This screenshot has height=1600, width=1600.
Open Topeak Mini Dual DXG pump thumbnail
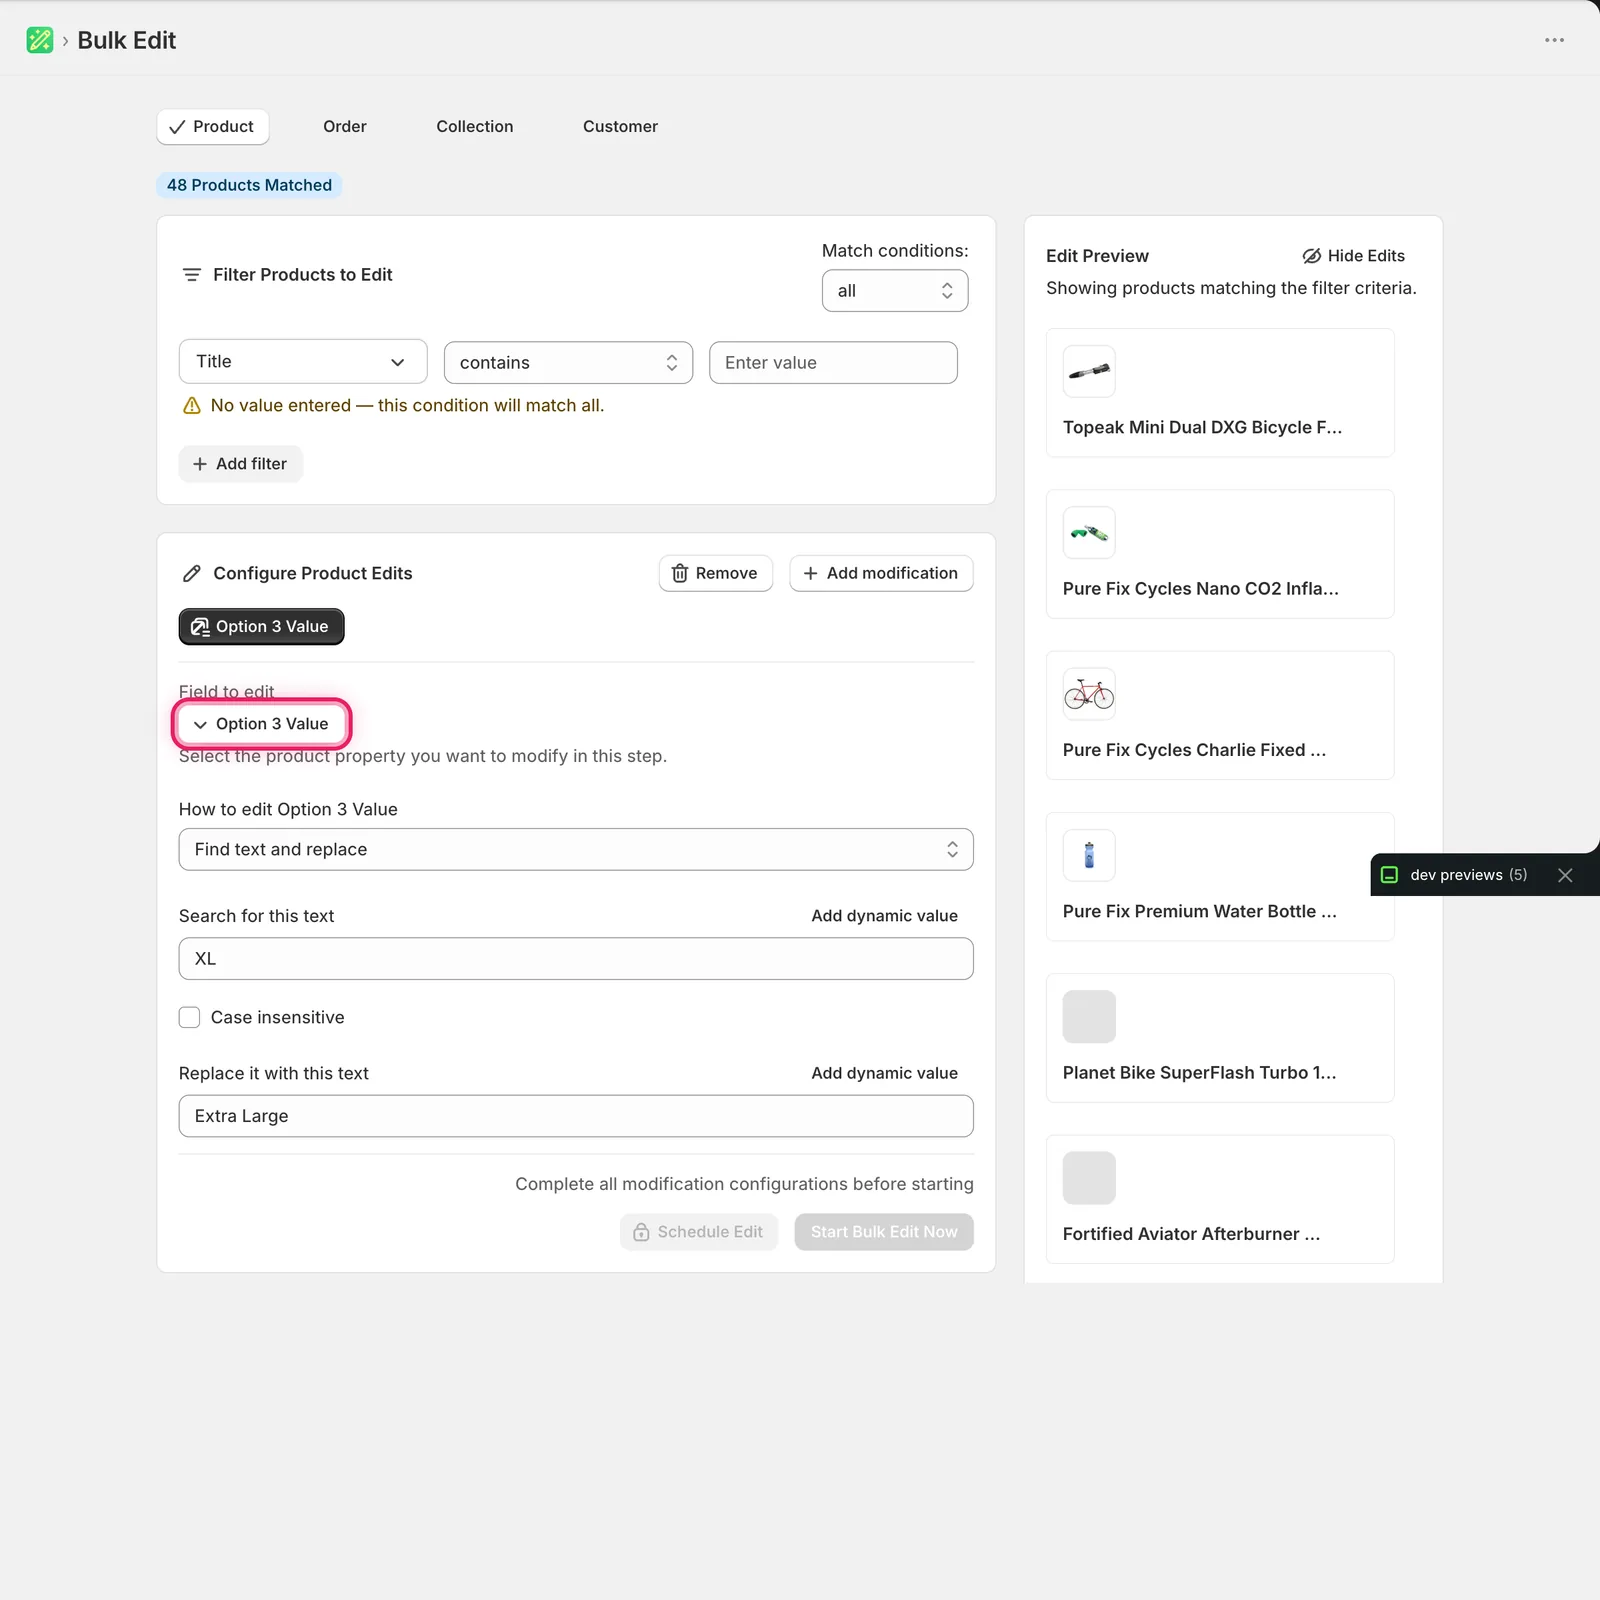(1089, 371)
